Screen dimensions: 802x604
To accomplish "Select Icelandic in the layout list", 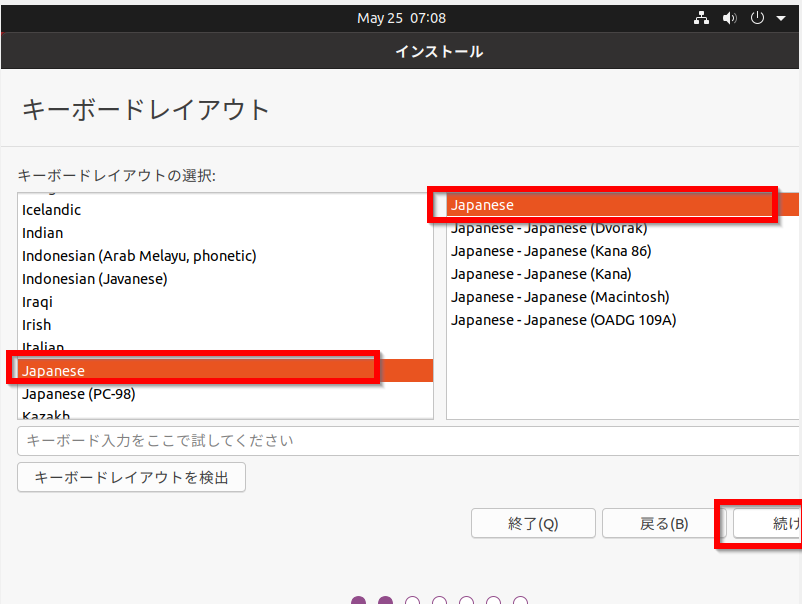I will point(52,210).
